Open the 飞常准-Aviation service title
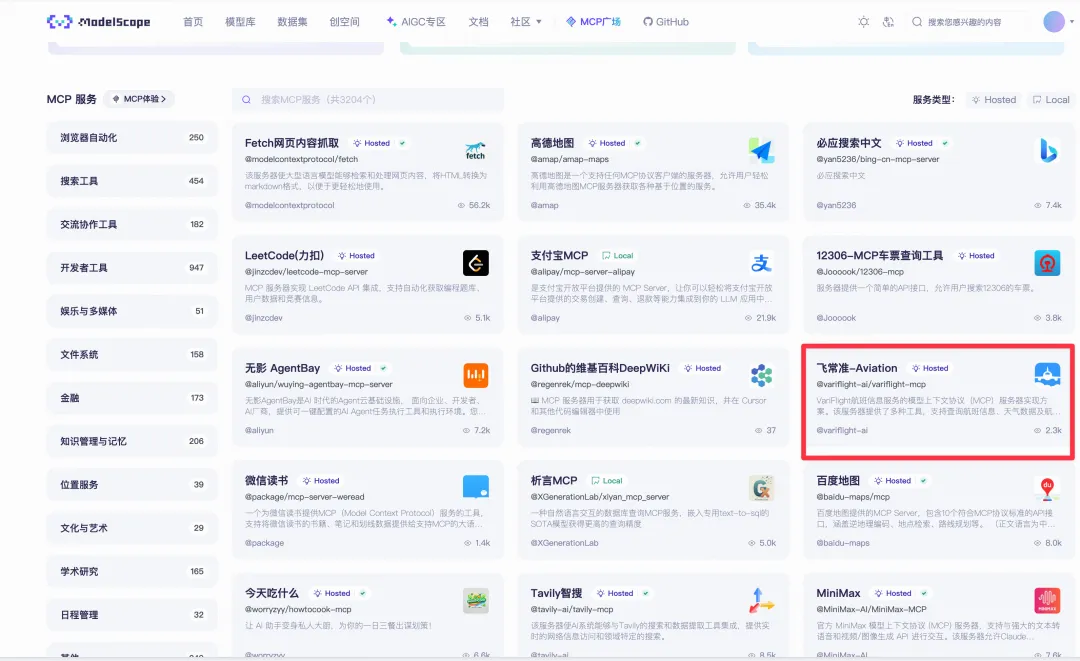1080x661 pixels. click(x=857, y=368)
